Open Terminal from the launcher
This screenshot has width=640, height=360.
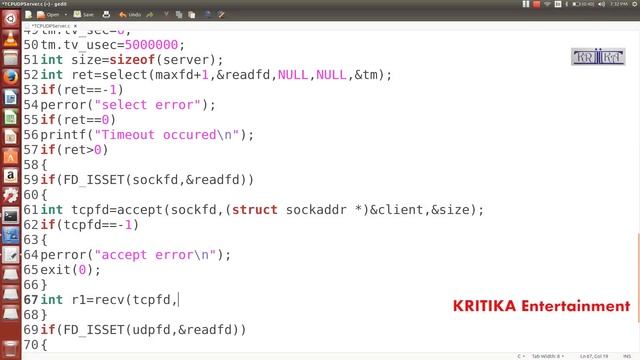point(11,216)
